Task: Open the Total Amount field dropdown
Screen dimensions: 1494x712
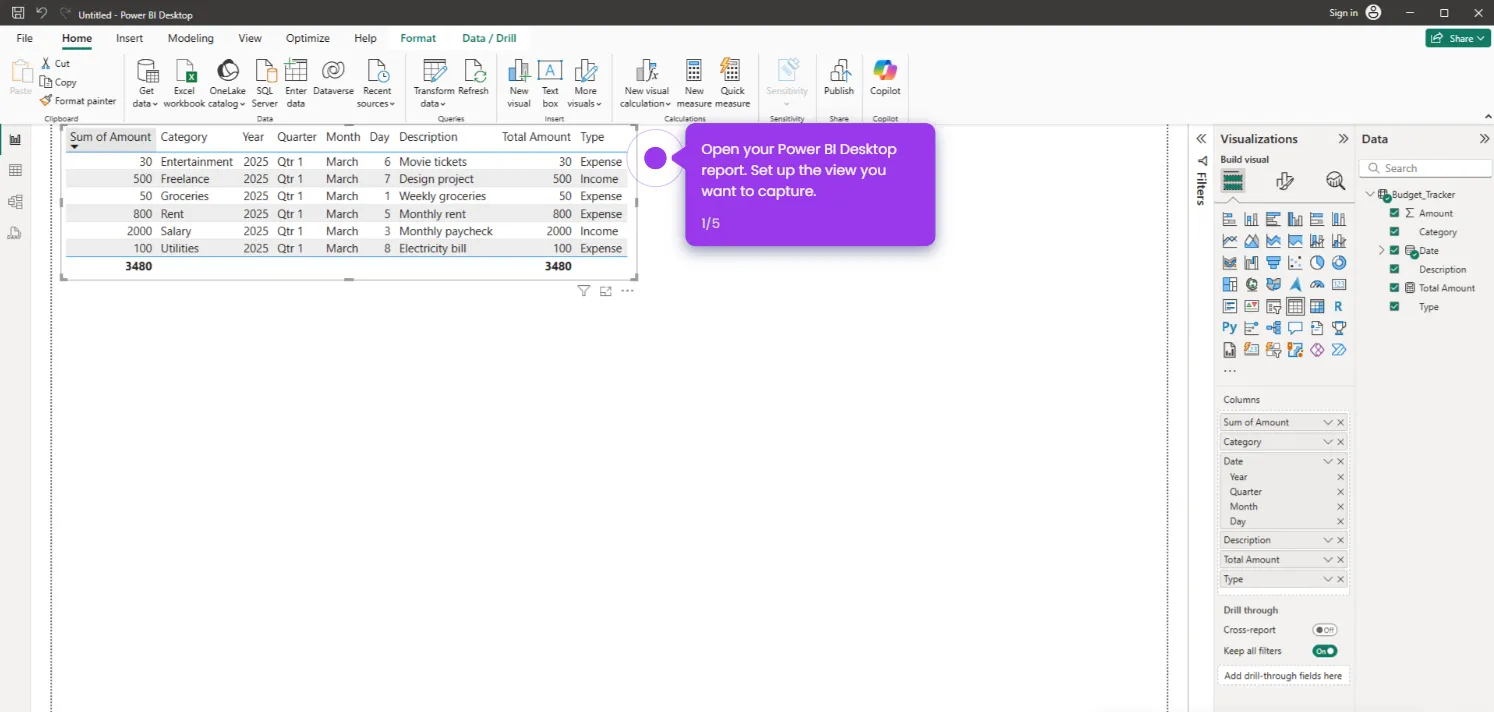Action: [x=1328, y=560]
